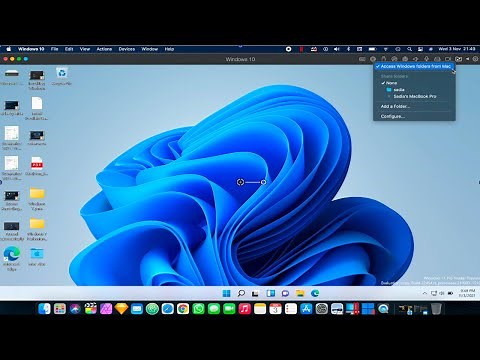Click the keyboard icon in Parallels toolbar
480x360 pixels.
point(362,59)
